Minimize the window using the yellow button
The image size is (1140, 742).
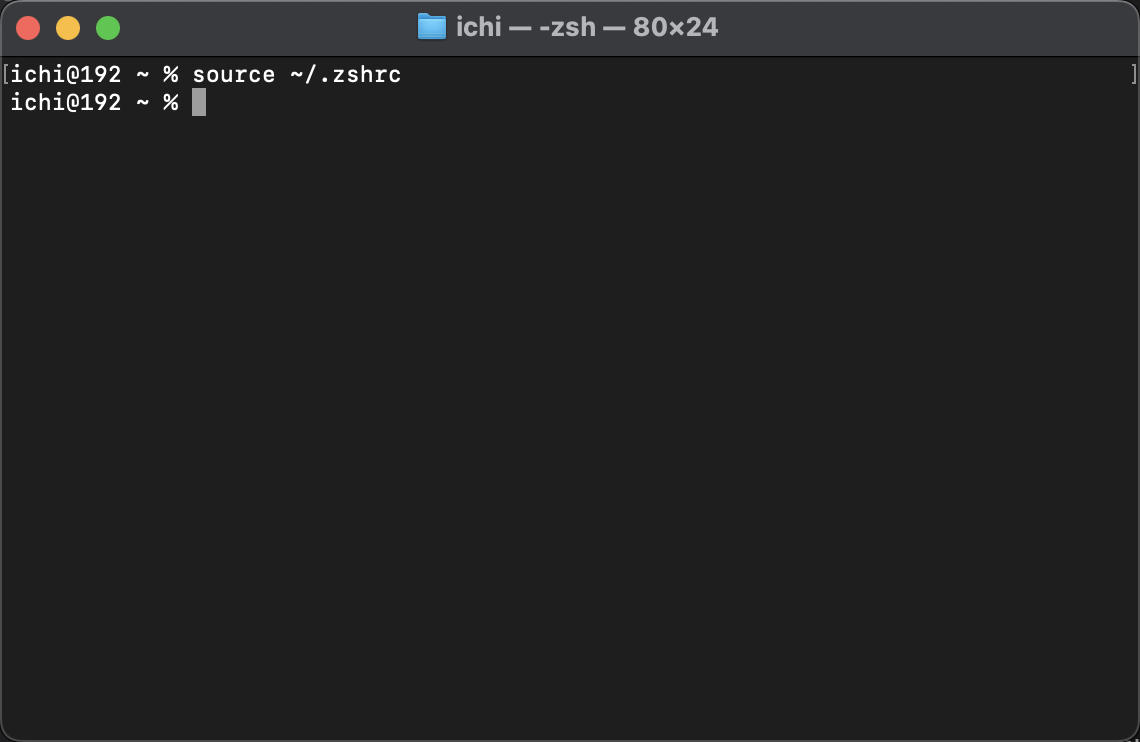[x=68, y=28]
